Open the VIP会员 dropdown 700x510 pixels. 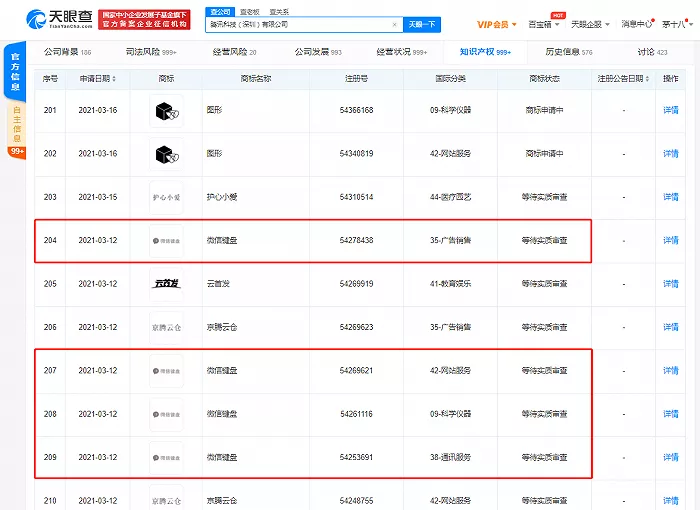pos(496,25)
